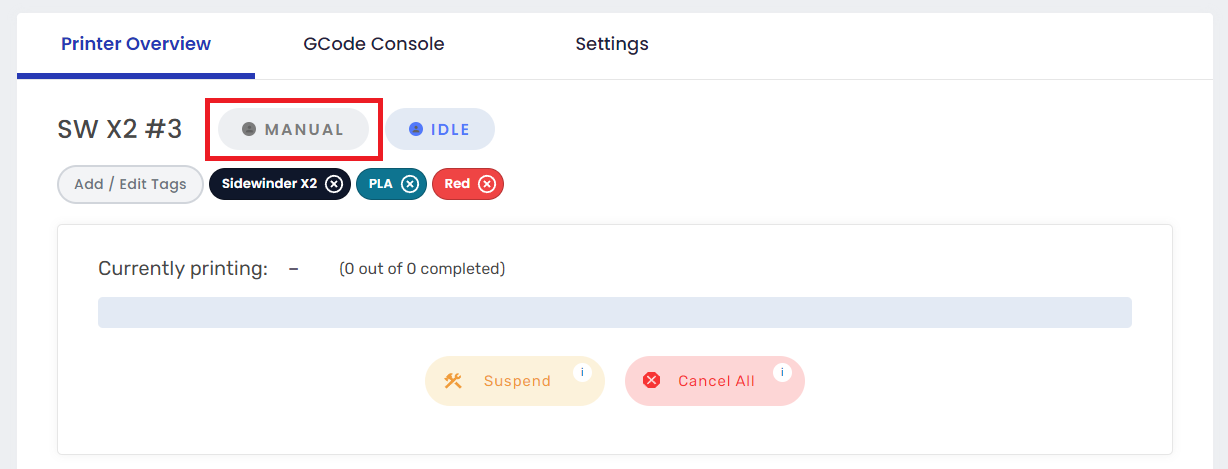Screen dimensions: 1228x469
Task: Go to the Settings tab
Action: point(612,44)
